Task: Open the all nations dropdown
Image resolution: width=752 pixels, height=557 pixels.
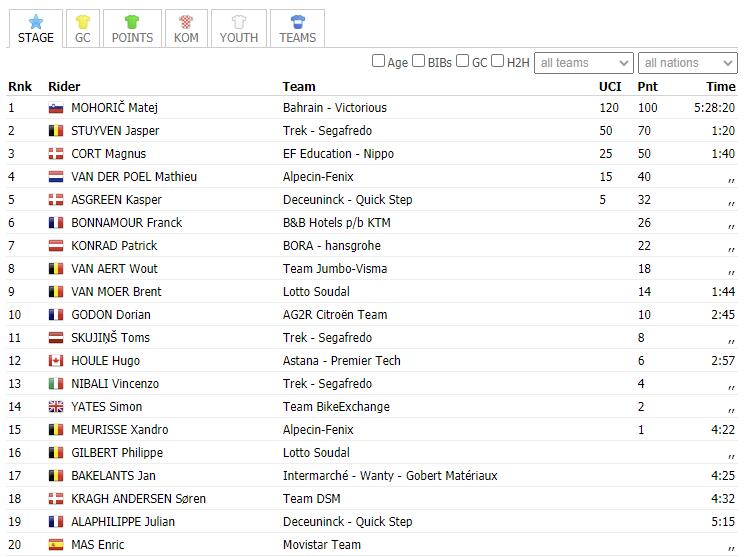Action: [x=688, y=63]
